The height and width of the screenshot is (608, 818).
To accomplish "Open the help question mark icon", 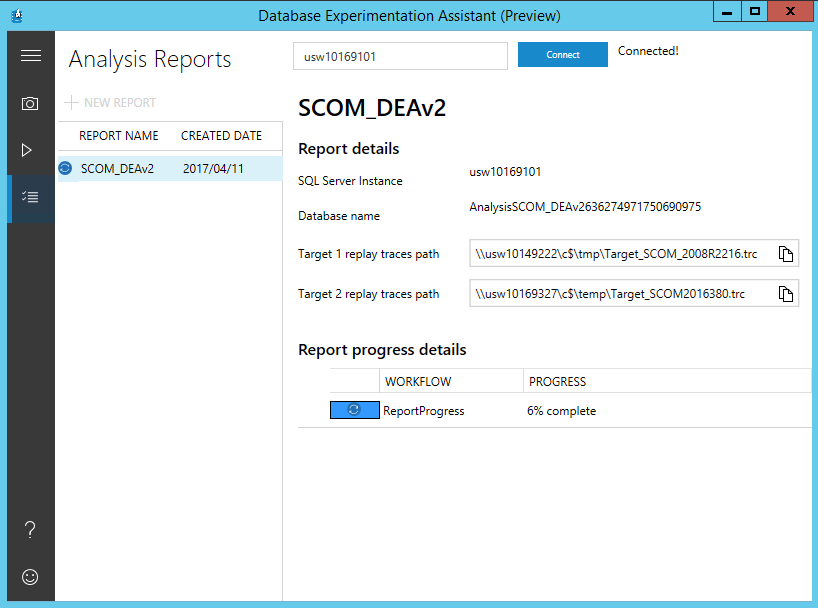I will coord(30,529).
